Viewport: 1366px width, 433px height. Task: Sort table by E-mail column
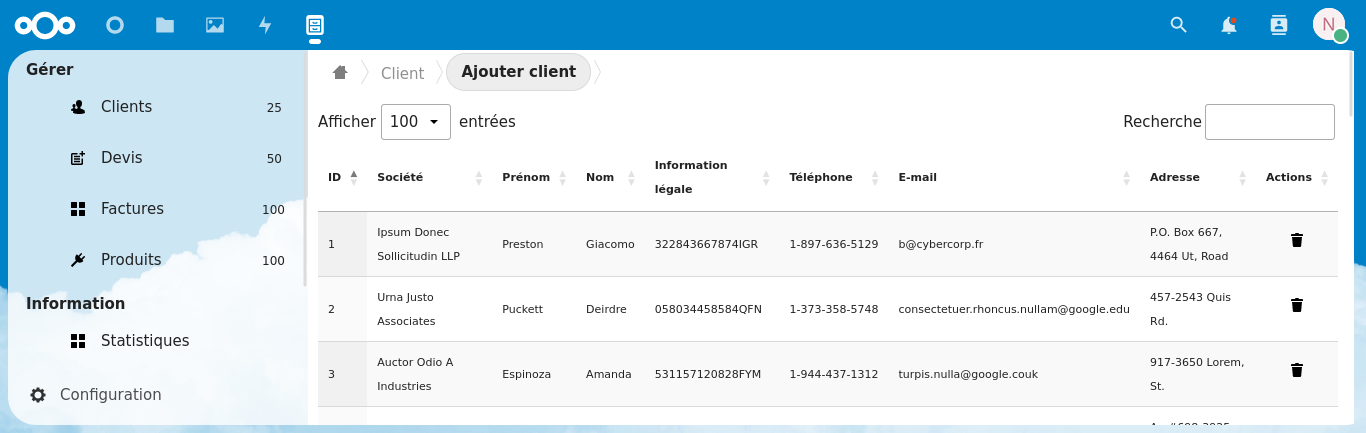[x=1014, y=177]
